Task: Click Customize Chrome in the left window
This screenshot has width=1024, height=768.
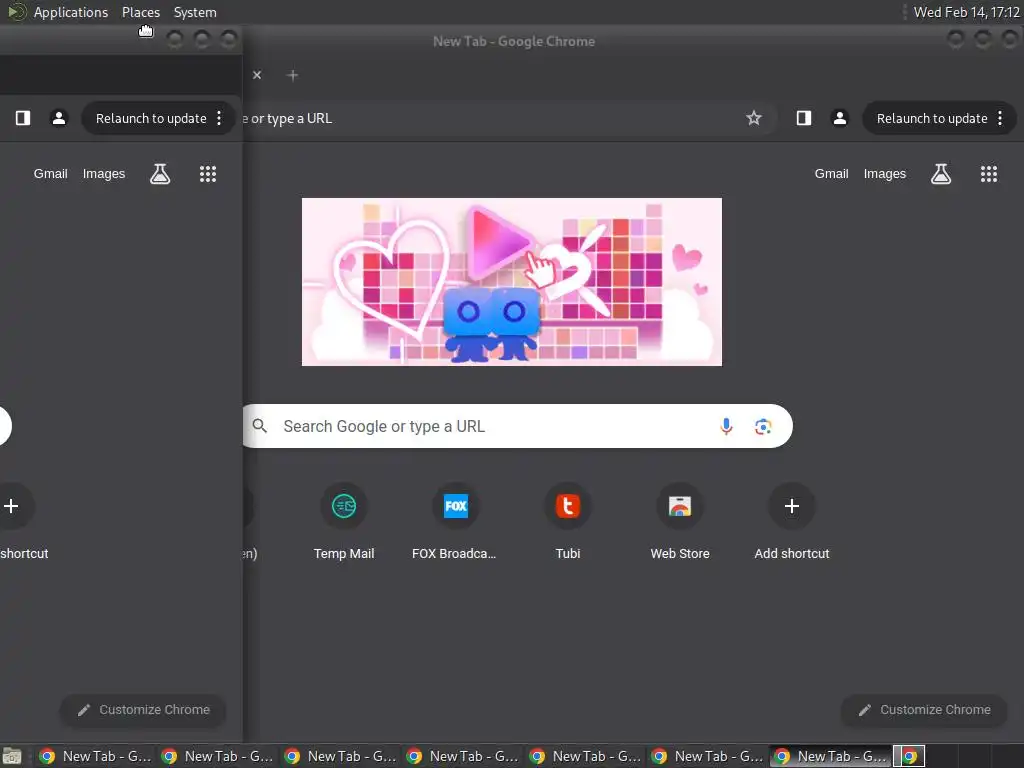Action: (x=143, y=710)
